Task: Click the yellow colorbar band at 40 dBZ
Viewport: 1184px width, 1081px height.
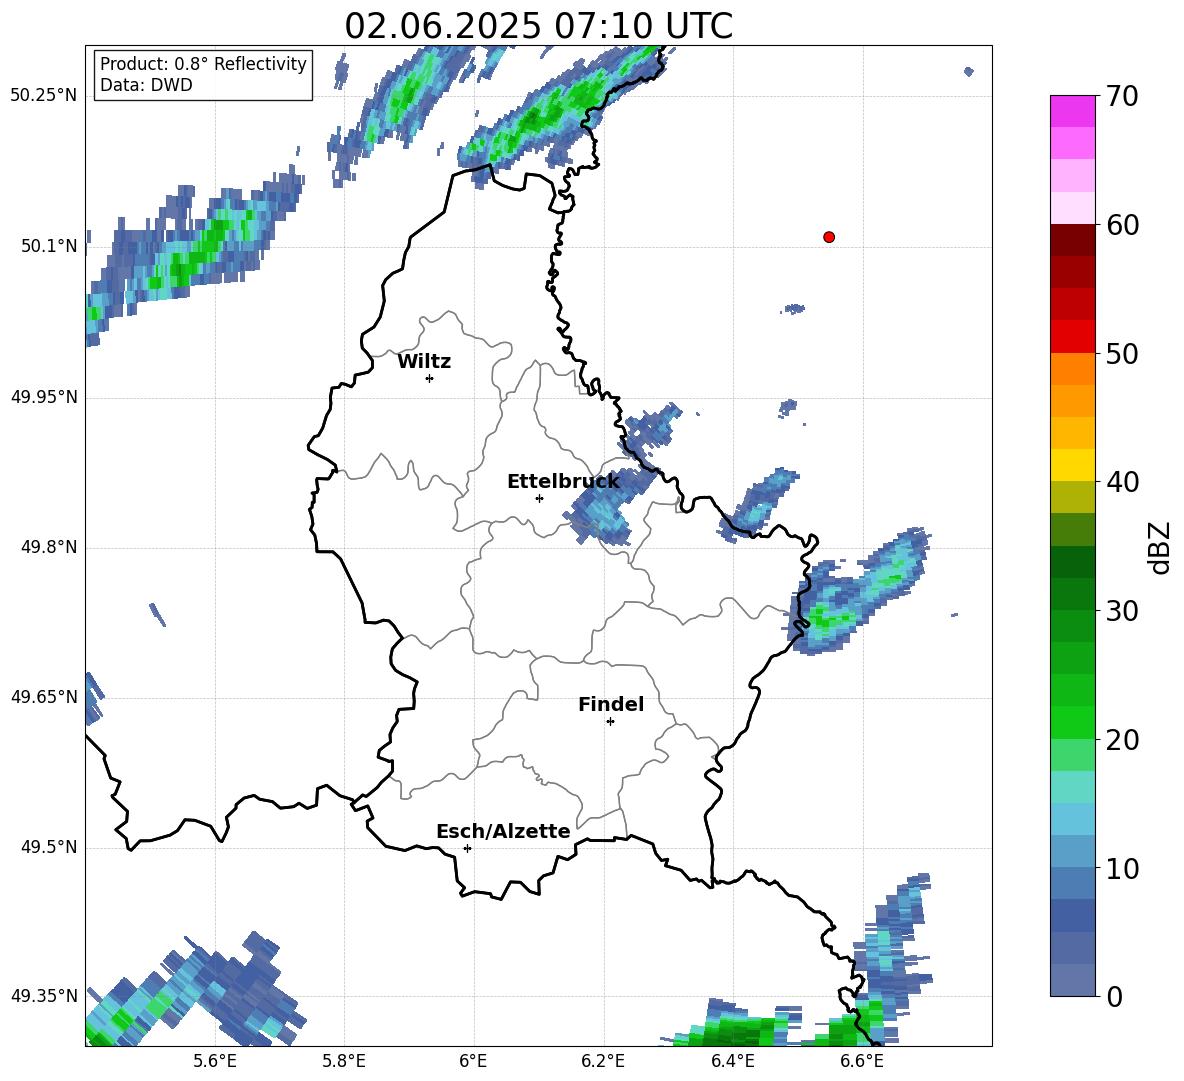Action: (1072, 465)
